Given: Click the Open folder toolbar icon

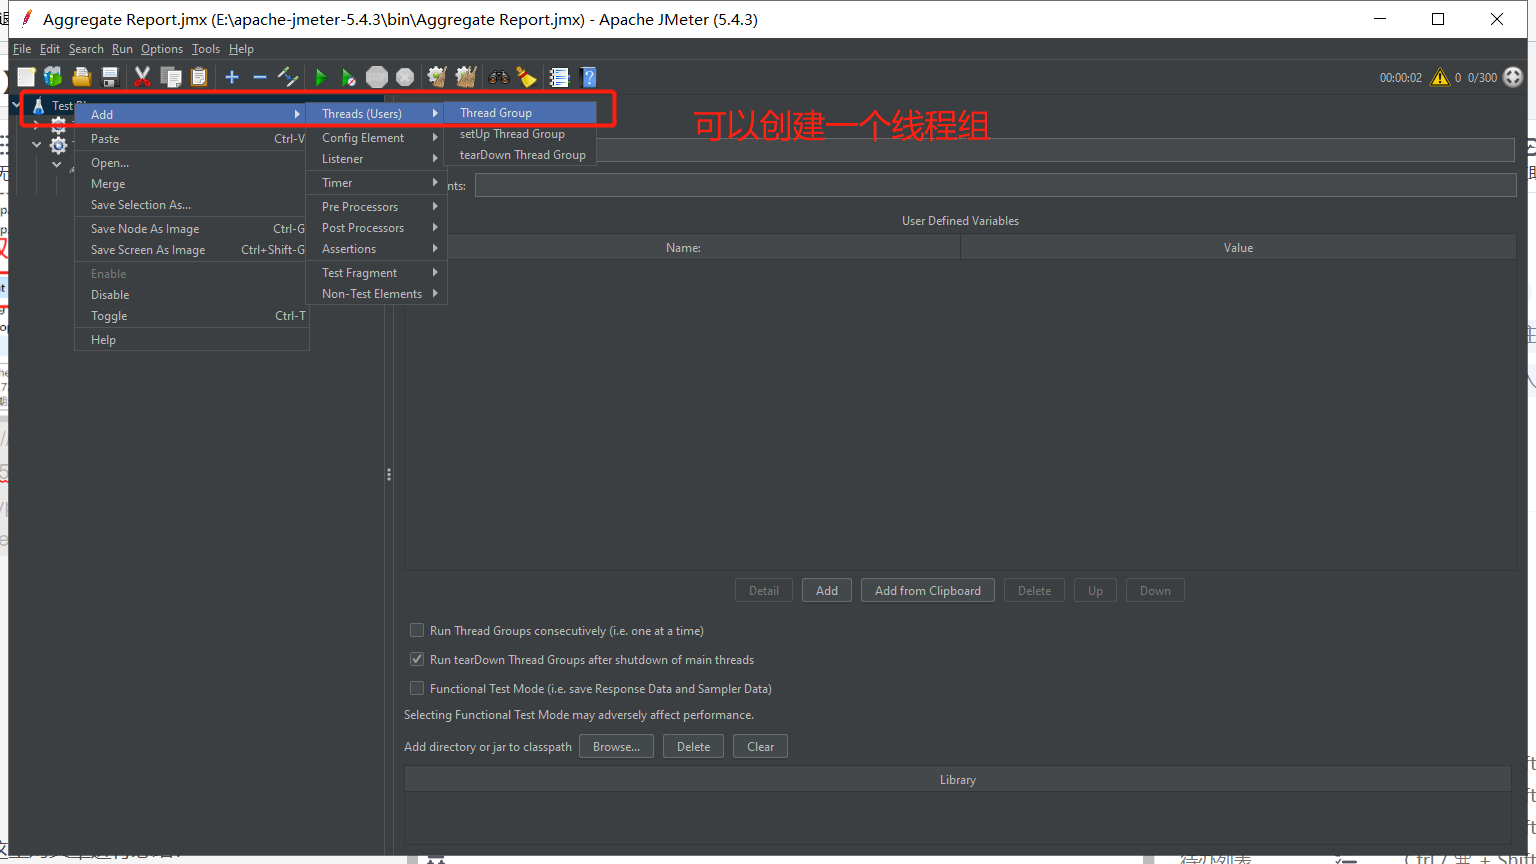Looking at the screenshot, I should click(82, 77).
